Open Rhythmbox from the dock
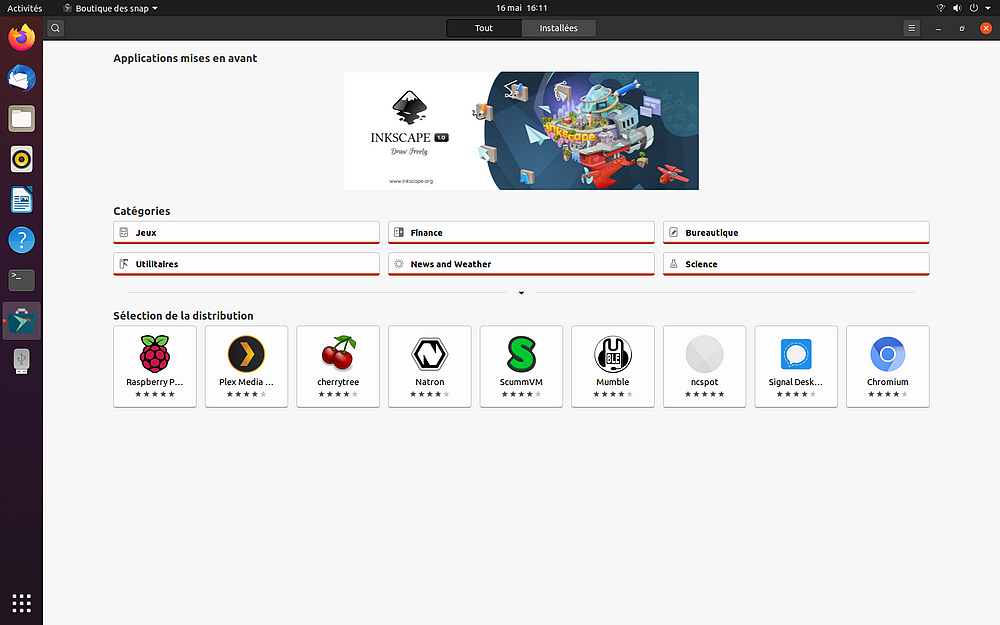This screenshot has height=625, width=1000. point(22,159)
